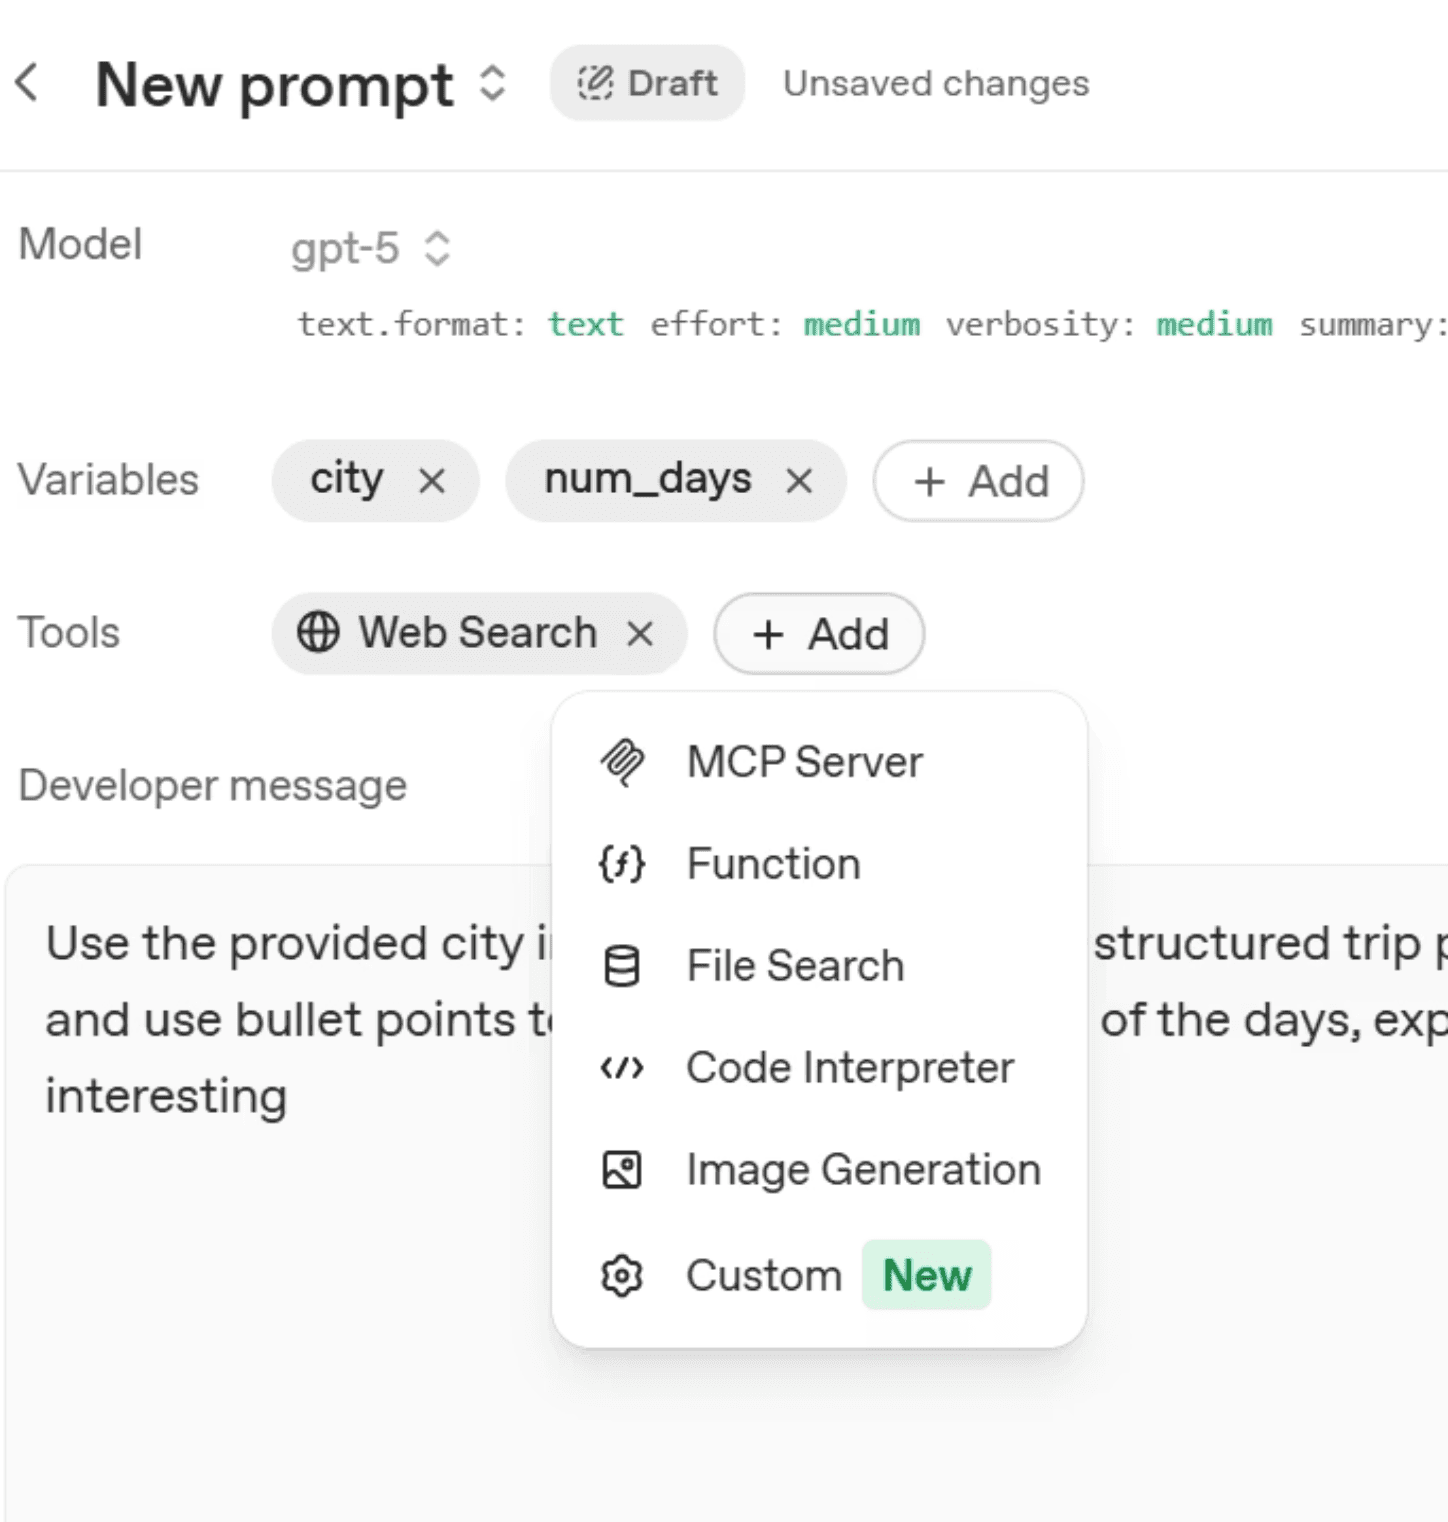Select the Code Interpreter icon

(x=622, y=1069)
